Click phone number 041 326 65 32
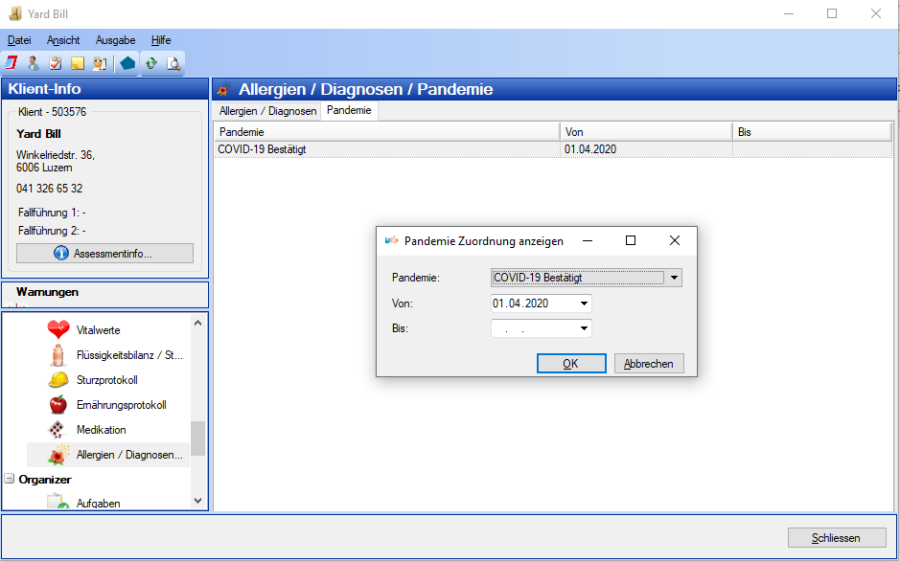Image resolution: width=900 pixels, height=562 pixels. (x=49, y=188)
